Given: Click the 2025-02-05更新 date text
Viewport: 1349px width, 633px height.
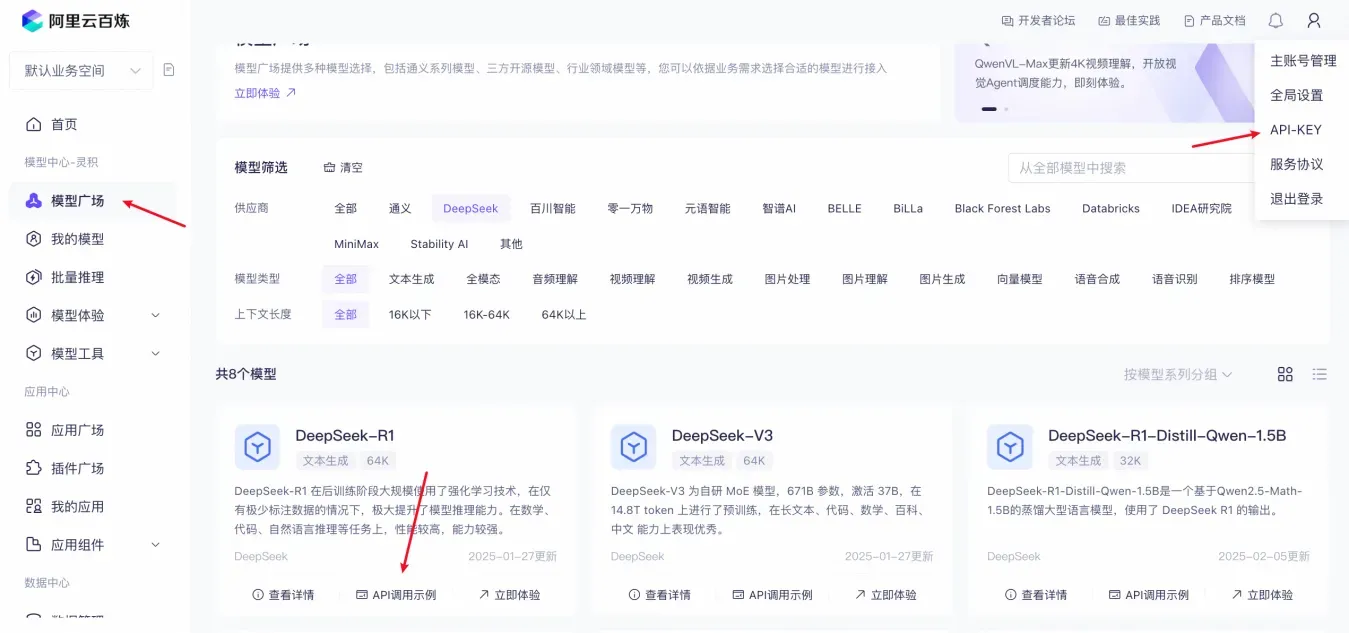Looking at the screenshot, I should pyautogui.click(x=1264, y=556).
